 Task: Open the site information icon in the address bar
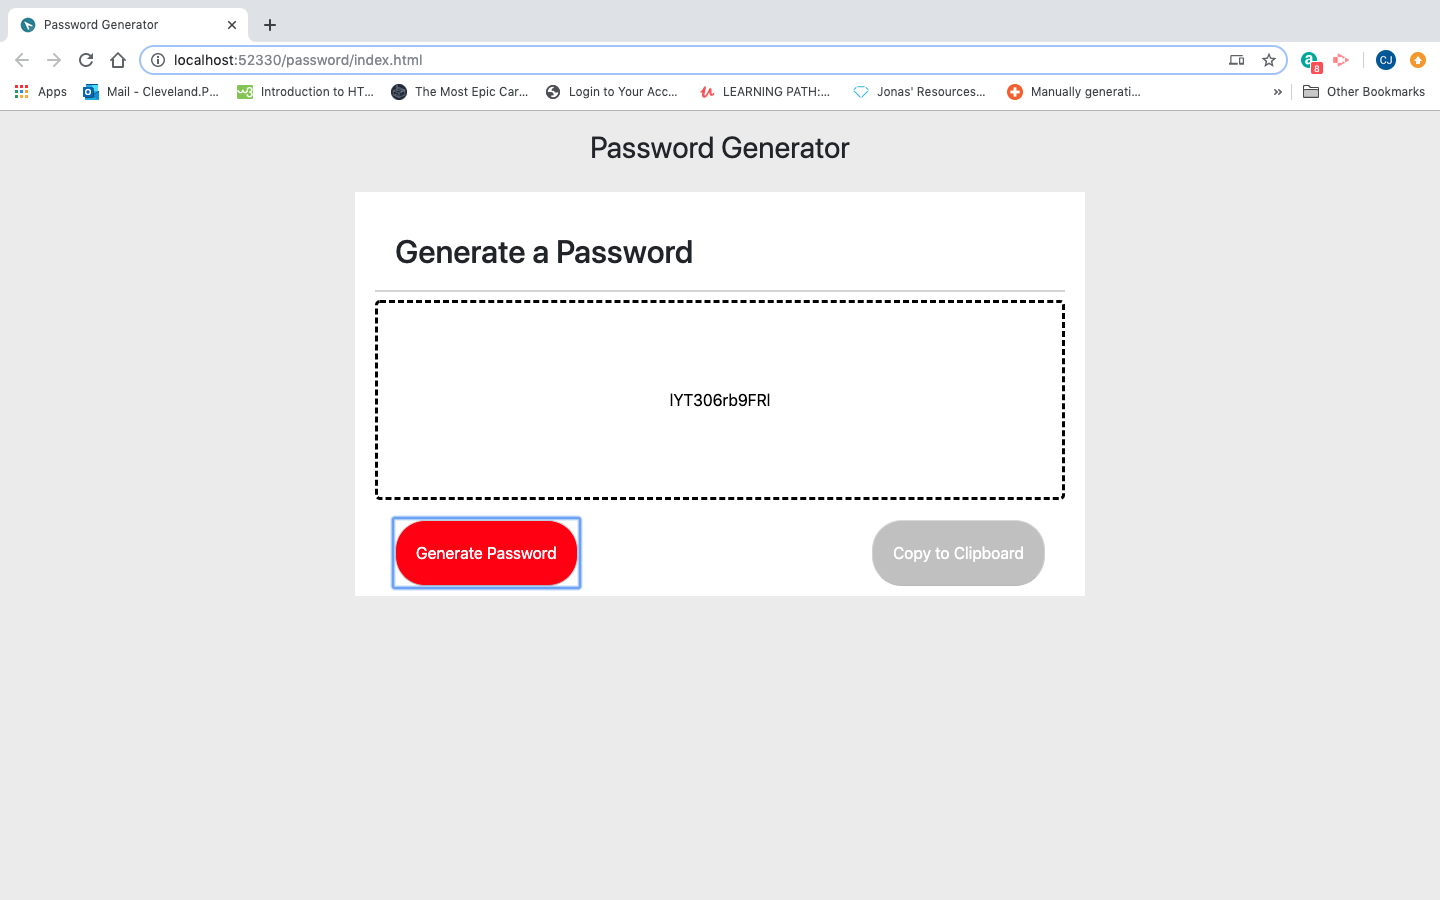point(157,59)
